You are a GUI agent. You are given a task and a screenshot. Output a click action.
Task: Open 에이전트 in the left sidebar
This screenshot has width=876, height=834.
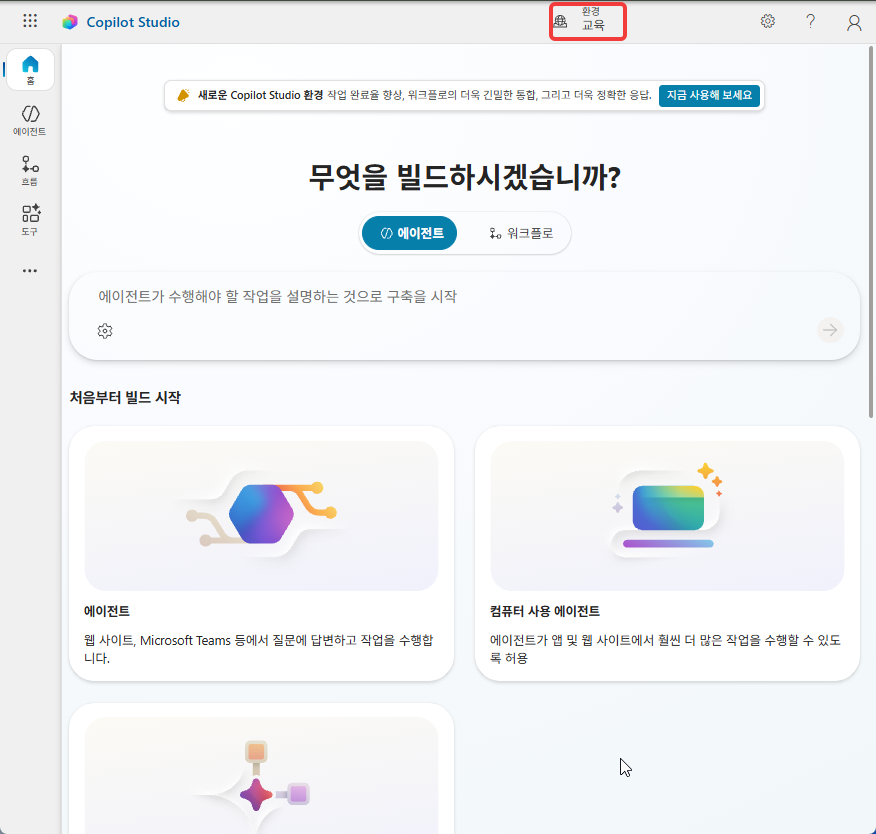(30, 121)
